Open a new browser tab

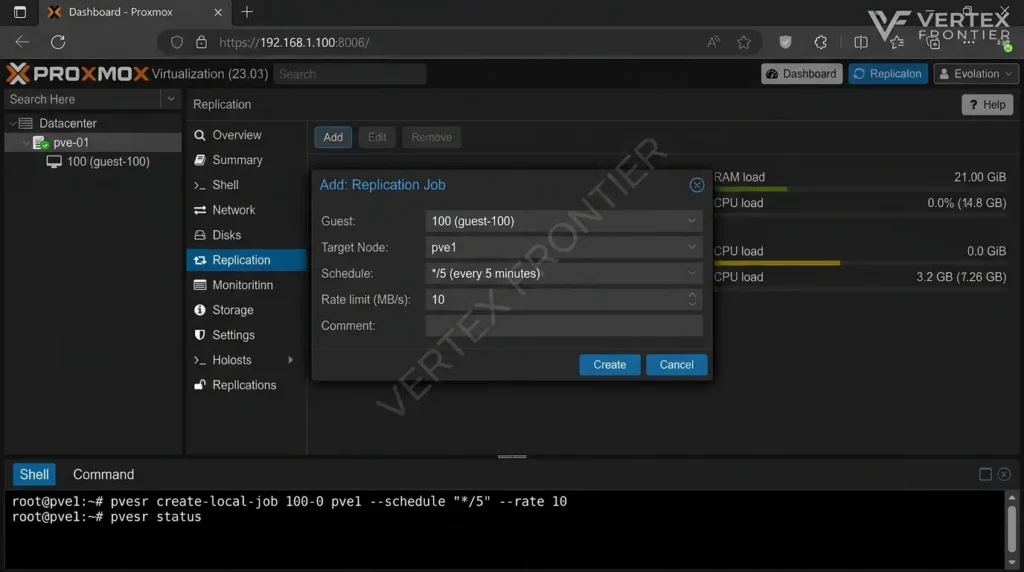(x=247, y=12)
